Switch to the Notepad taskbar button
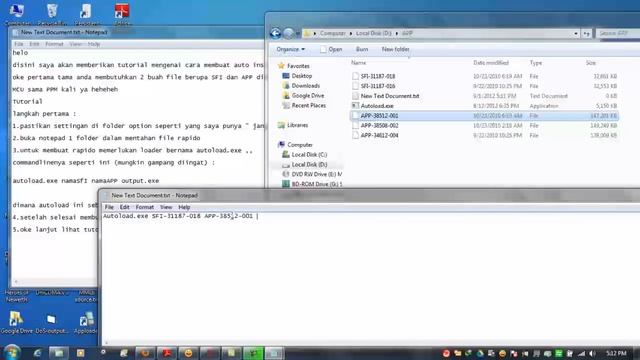This screenshot has width=640, height=360. (274, 353)
